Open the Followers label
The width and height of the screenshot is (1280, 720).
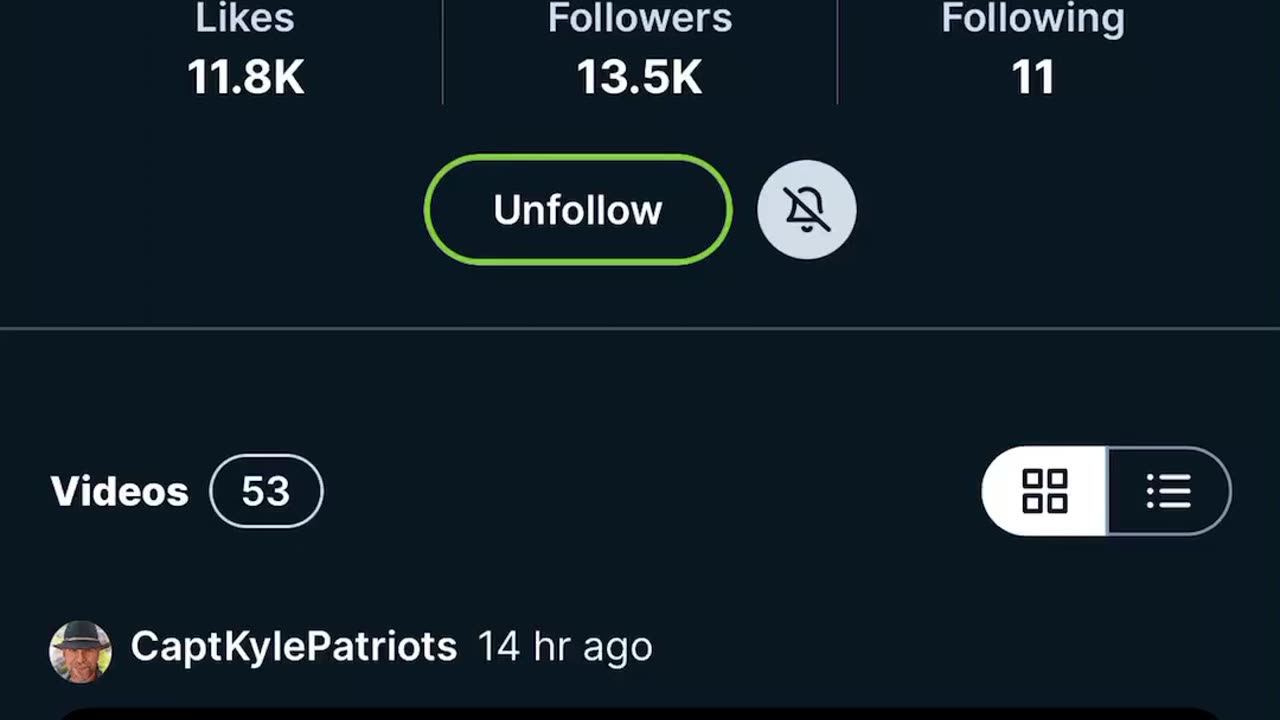pos(640,18)
